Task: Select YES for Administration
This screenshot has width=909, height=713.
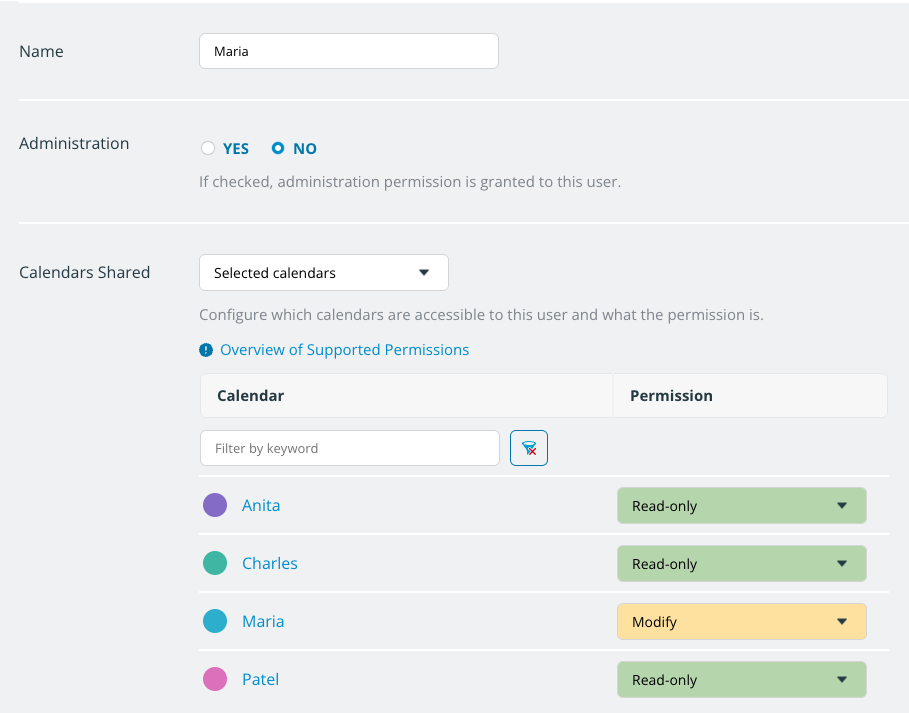Action: click(x=208, y=148)
